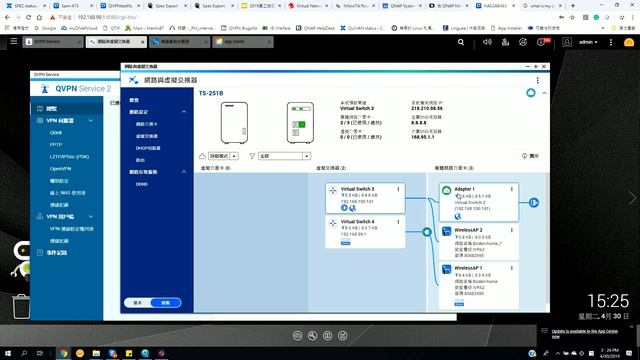
Task: Open the view mode dropdown
Action: [223, 156]
